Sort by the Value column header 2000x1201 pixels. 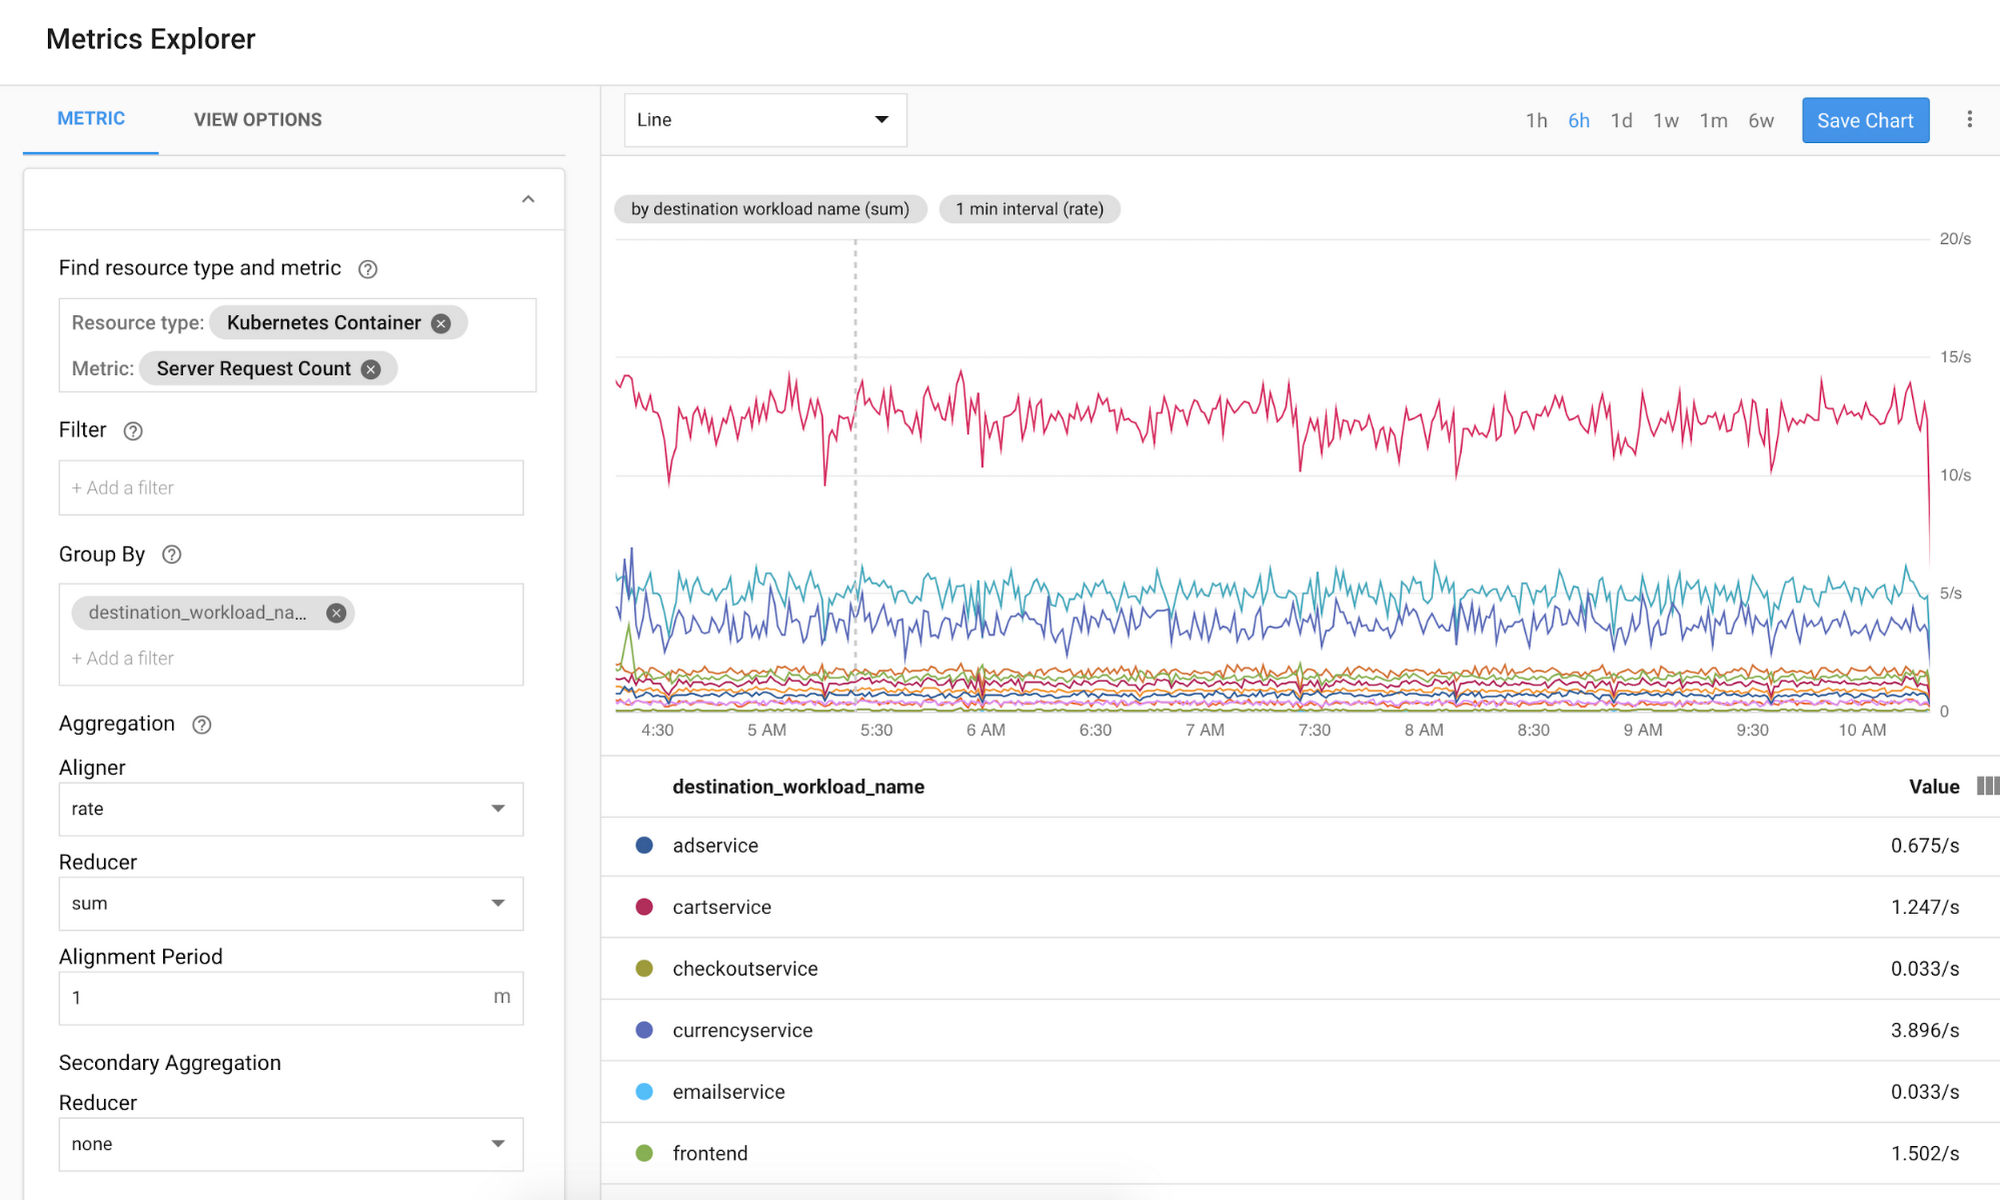[x=1934, y=787]
